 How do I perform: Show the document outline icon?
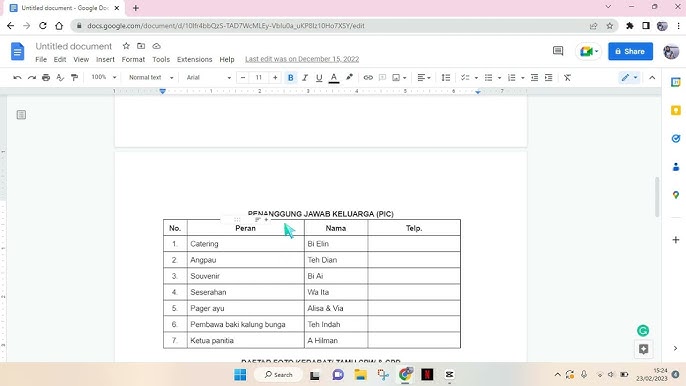(x=21, y=115)
